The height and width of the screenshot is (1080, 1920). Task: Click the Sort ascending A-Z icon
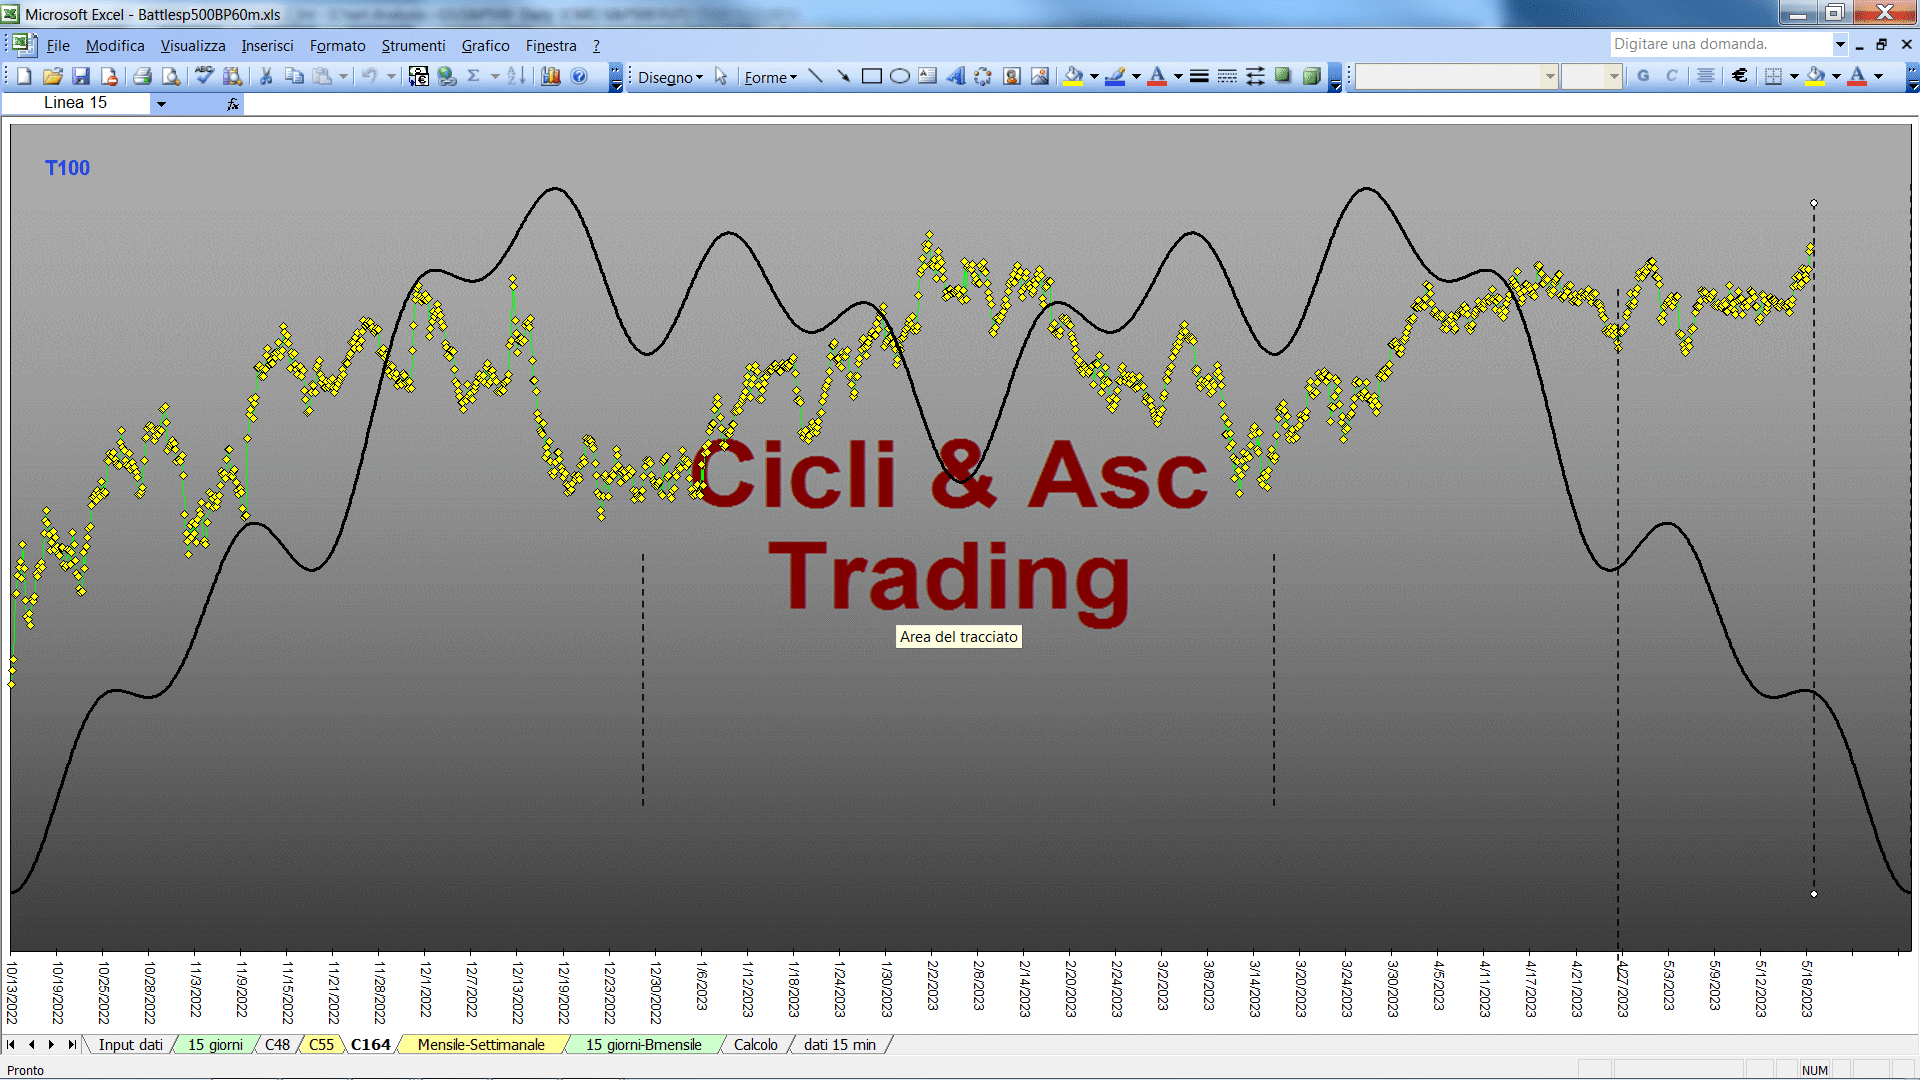pyautogui.click(x=516, y=77)
